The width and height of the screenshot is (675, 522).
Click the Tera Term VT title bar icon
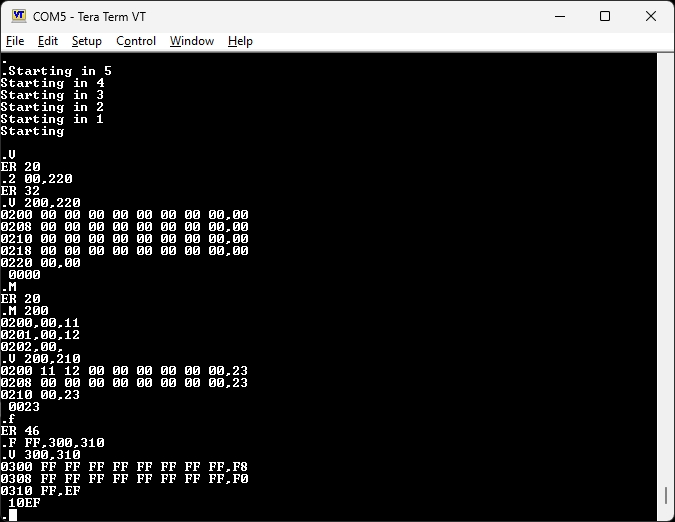(18, 16)
